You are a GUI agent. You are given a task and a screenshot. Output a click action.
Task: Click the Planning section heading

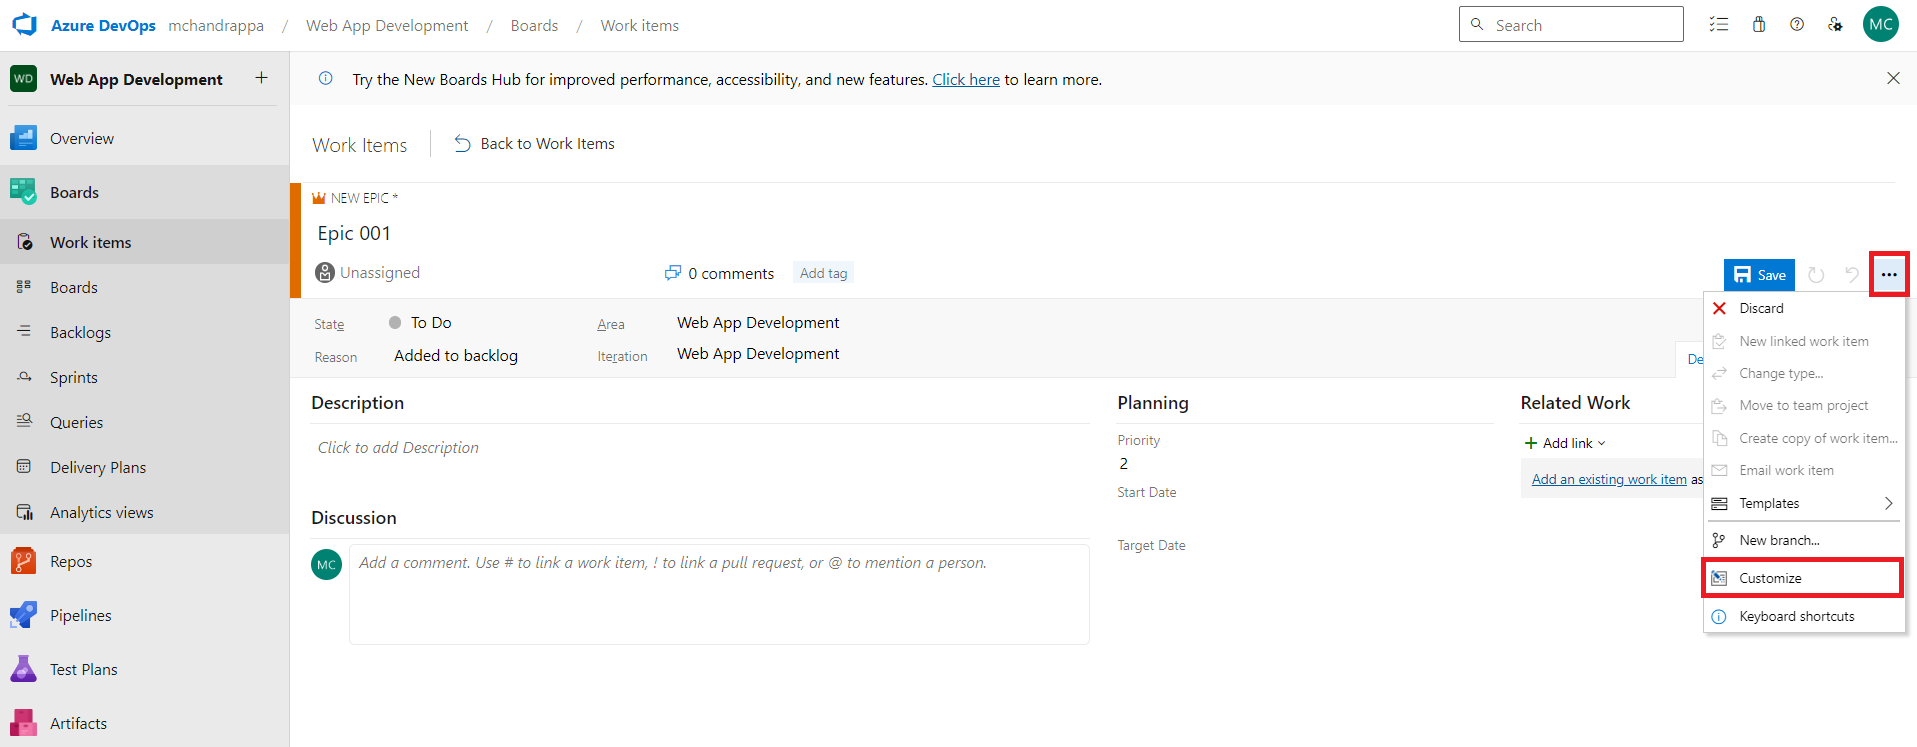1153,403
